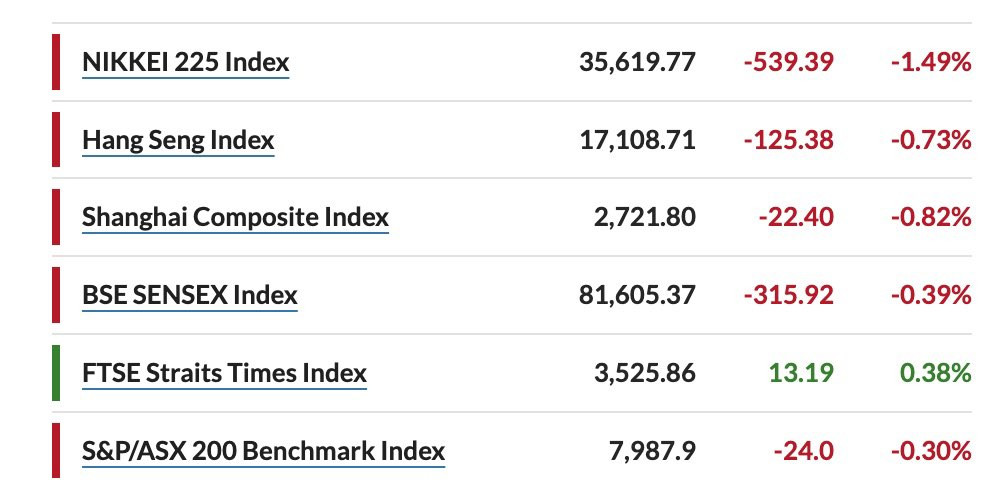Open the BSE SENSEX Index link
This screenshot has height=488, width=996.
(190, 295)
